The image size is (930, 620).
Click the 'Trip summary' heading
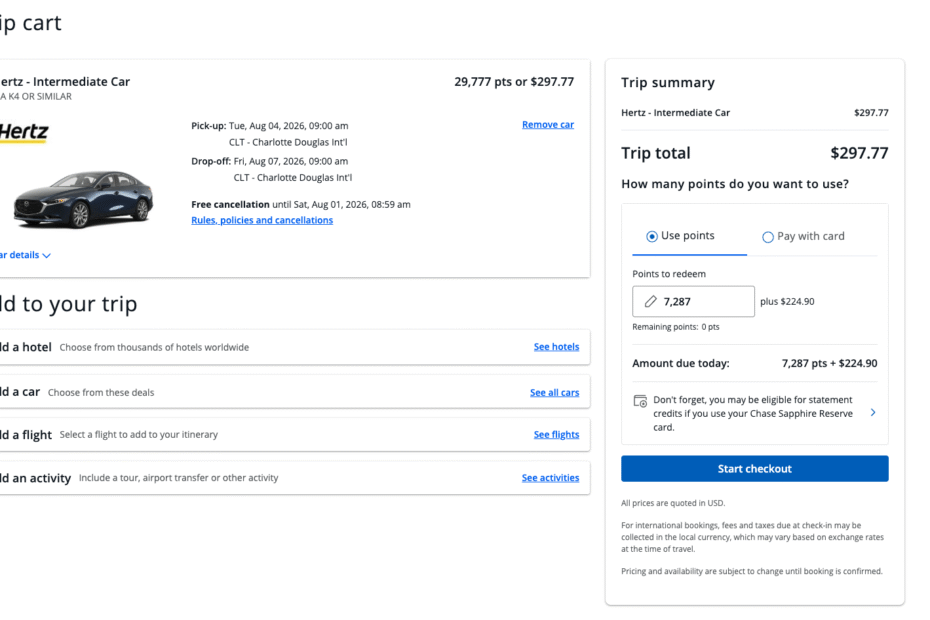pos(668,82)
